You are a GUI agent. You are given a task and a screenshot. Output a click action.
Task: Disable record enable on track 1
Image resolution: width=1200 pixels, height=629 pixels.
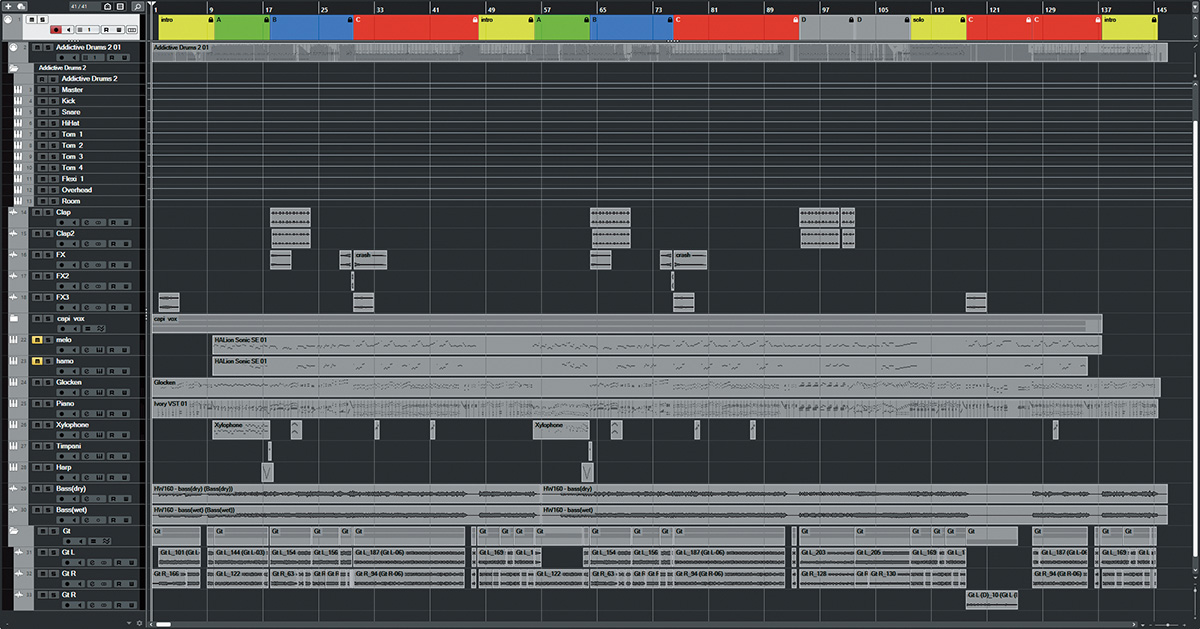(56, 30)
